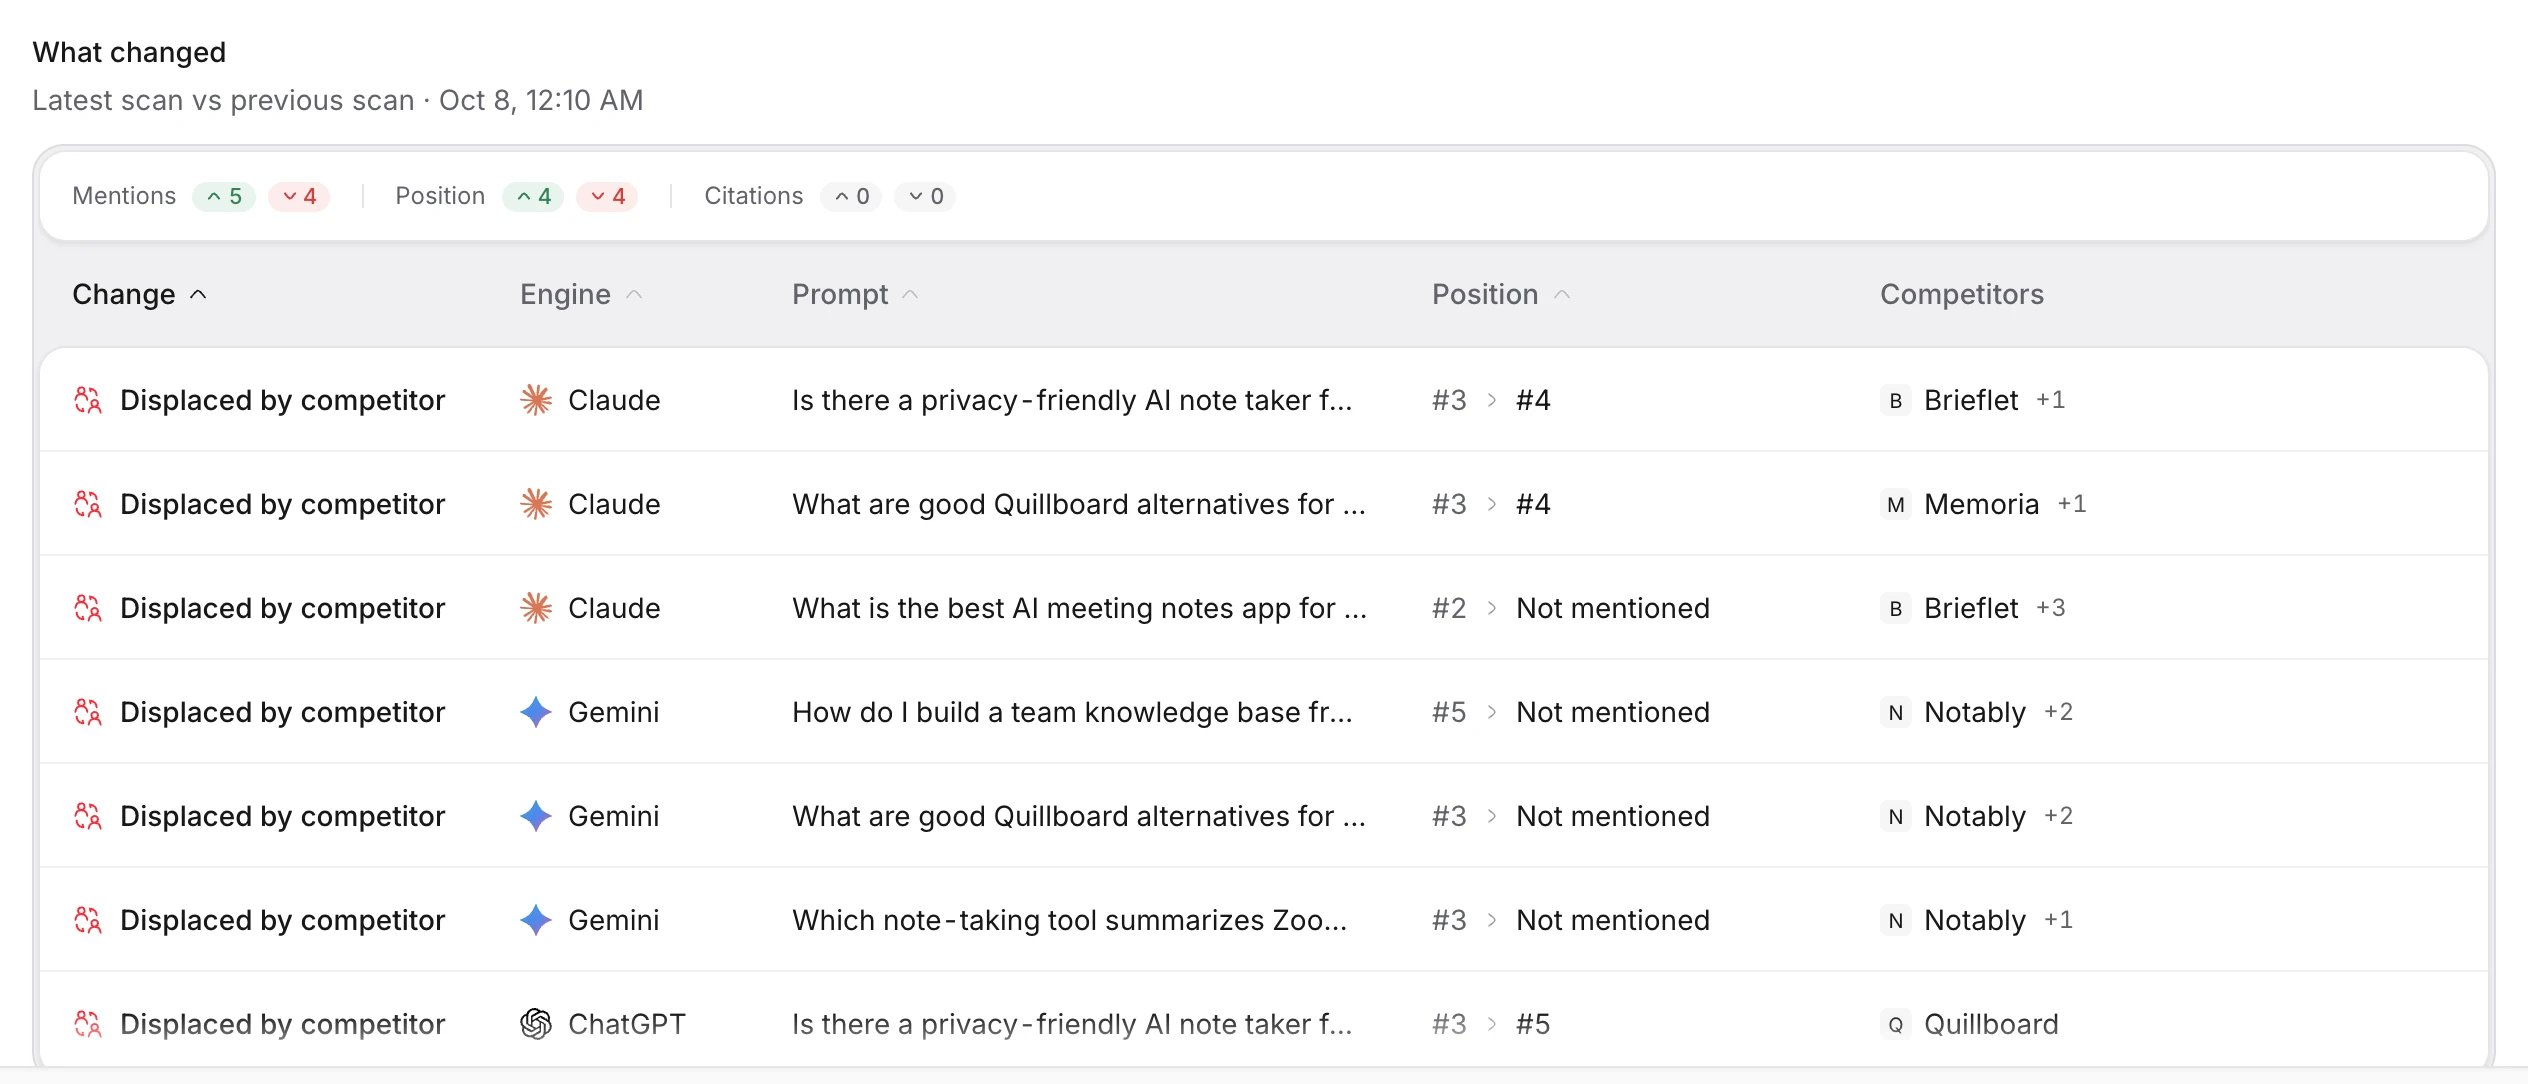Screen dimensions: 2528x1084
Task: Click the B avatar beside Brieflet +1
Action: [x=1895, y=400]
